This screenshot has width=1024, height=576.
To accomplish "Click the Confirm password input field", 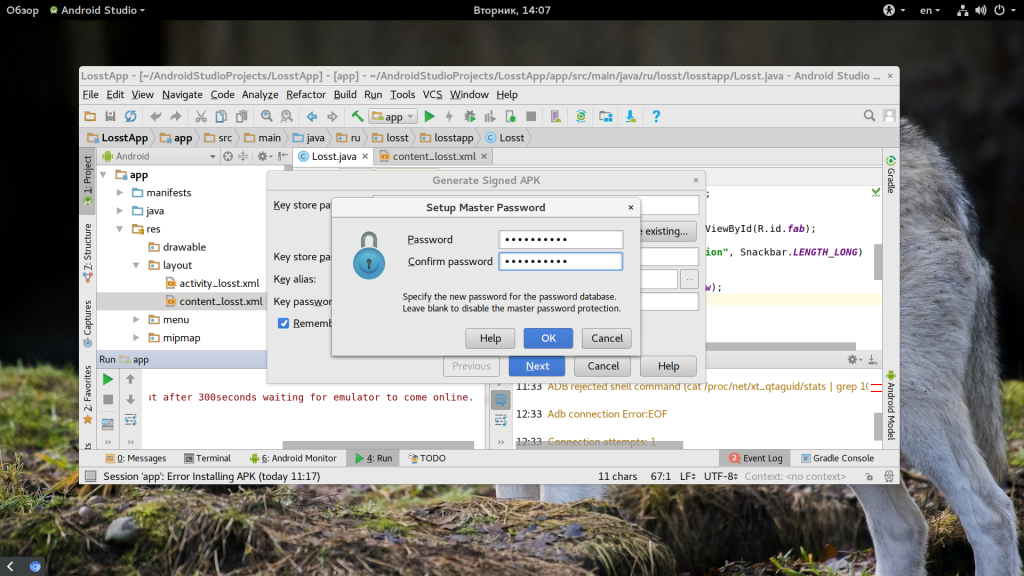I will 560,261.
